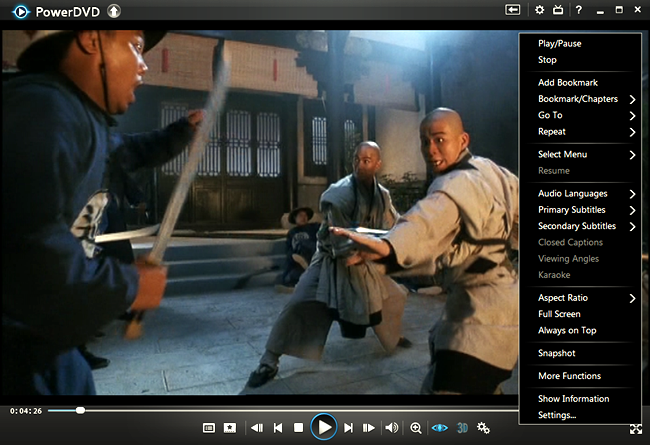The height and width of the screenshot is (445, 650).
Task: Jump to previous chapter
Action: tap(278, 428)
